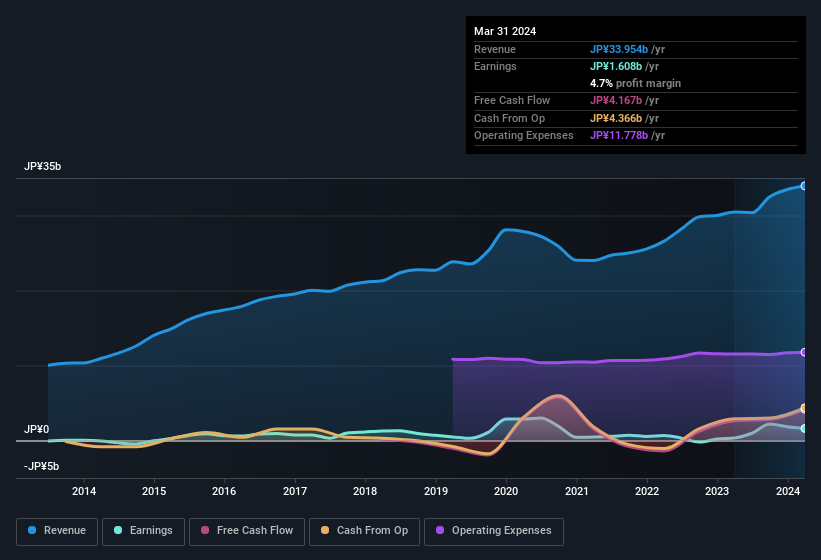
Task: Click the JP¥0 y-axis label
Action: click(37, 429)
